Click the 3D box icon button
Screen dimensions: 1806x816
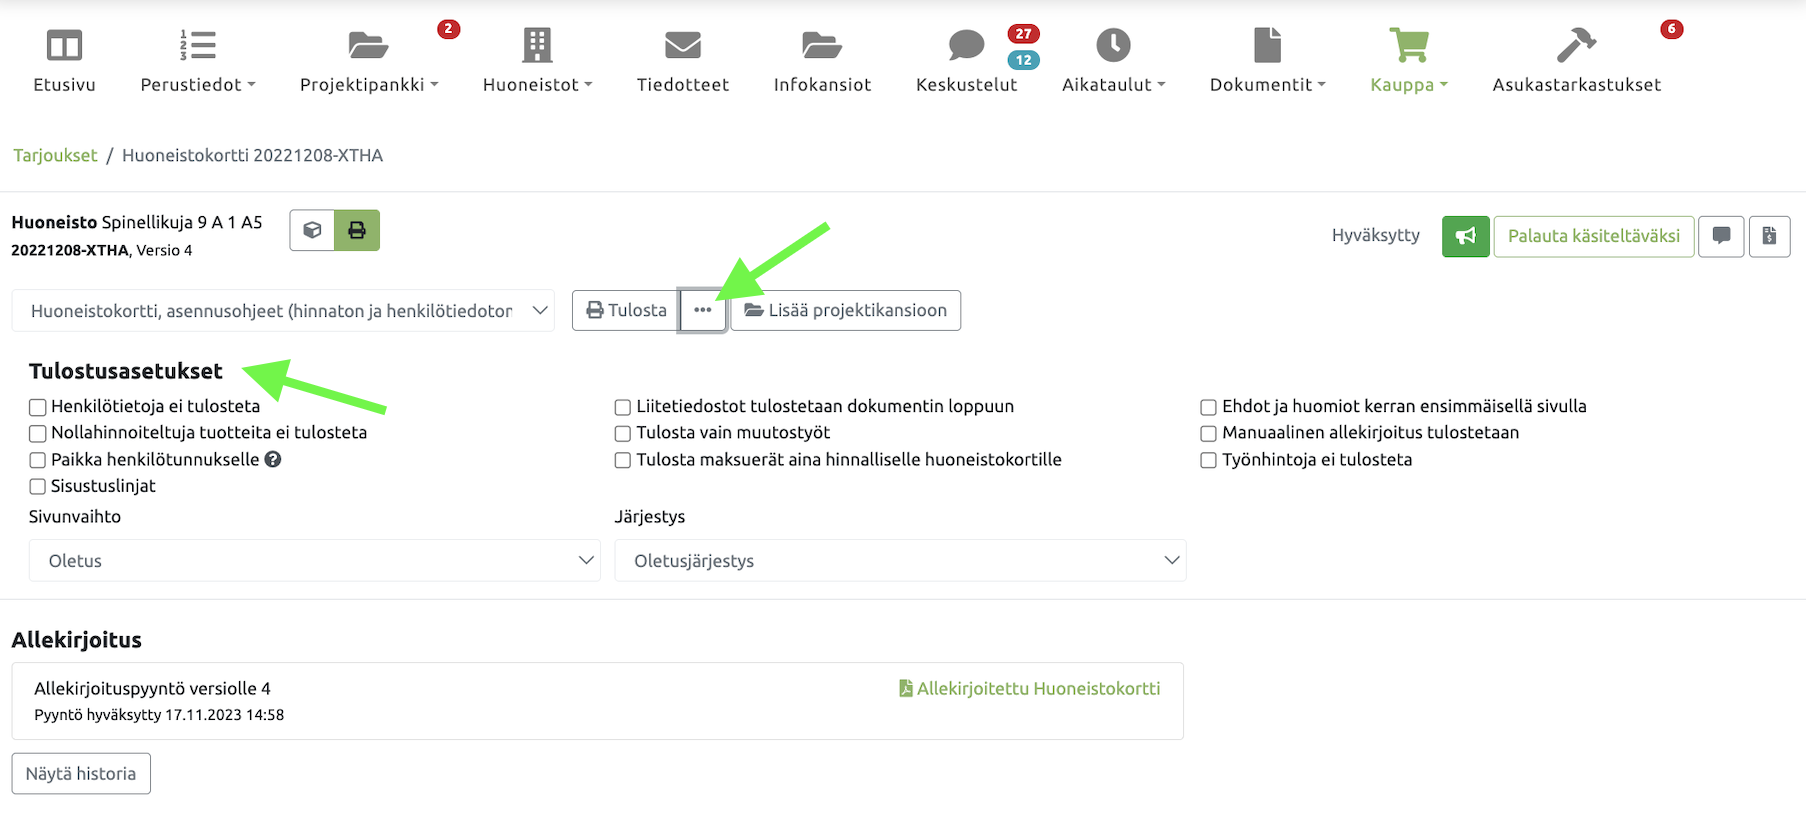click(312, 230)
